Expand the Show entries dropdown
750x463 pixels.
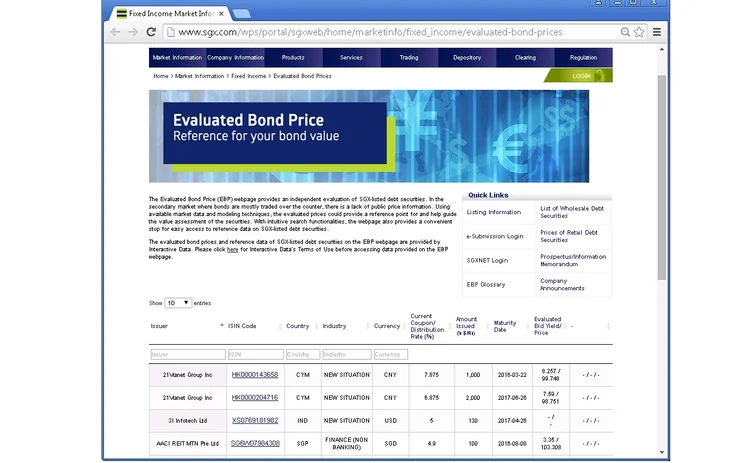click(x=178, y=303)
